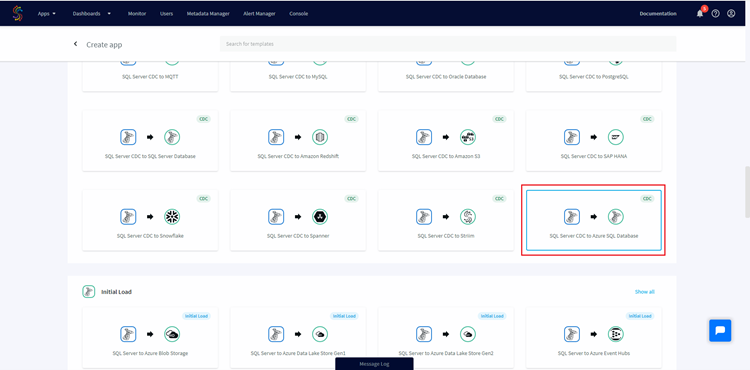Image resolution: width=750 pixels, height=370 pixels.
Task: Open the Dashboards dropdown menu
Action: [92, 13]
